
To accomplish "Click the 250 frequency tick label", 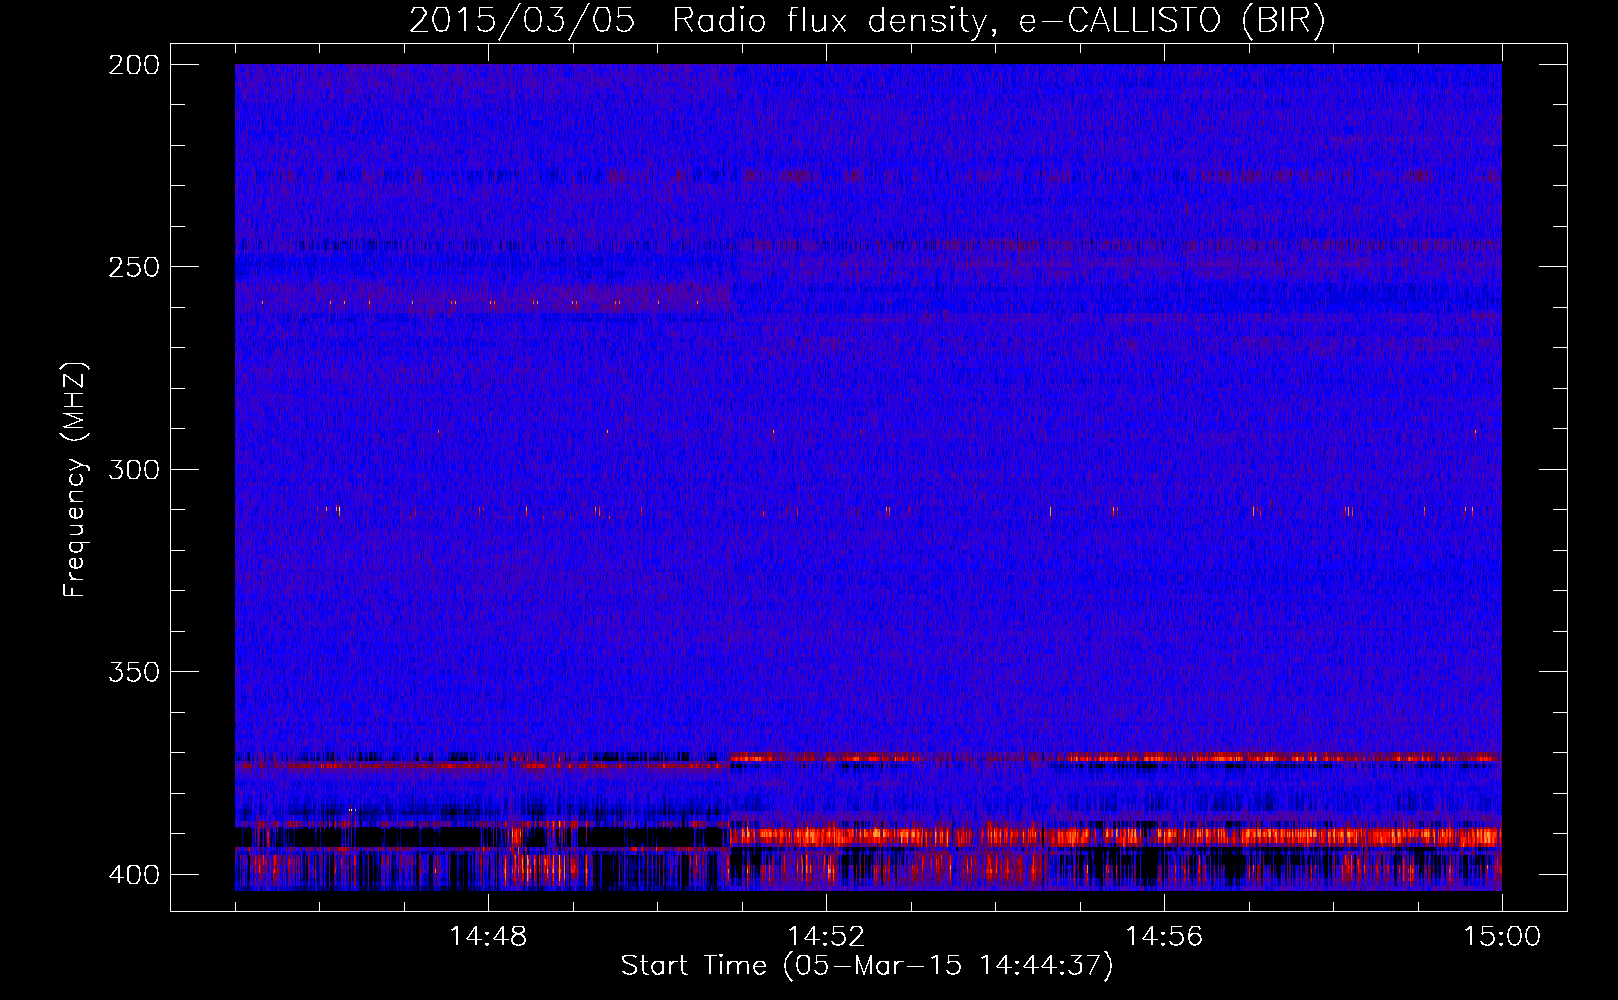I will 133,267.
